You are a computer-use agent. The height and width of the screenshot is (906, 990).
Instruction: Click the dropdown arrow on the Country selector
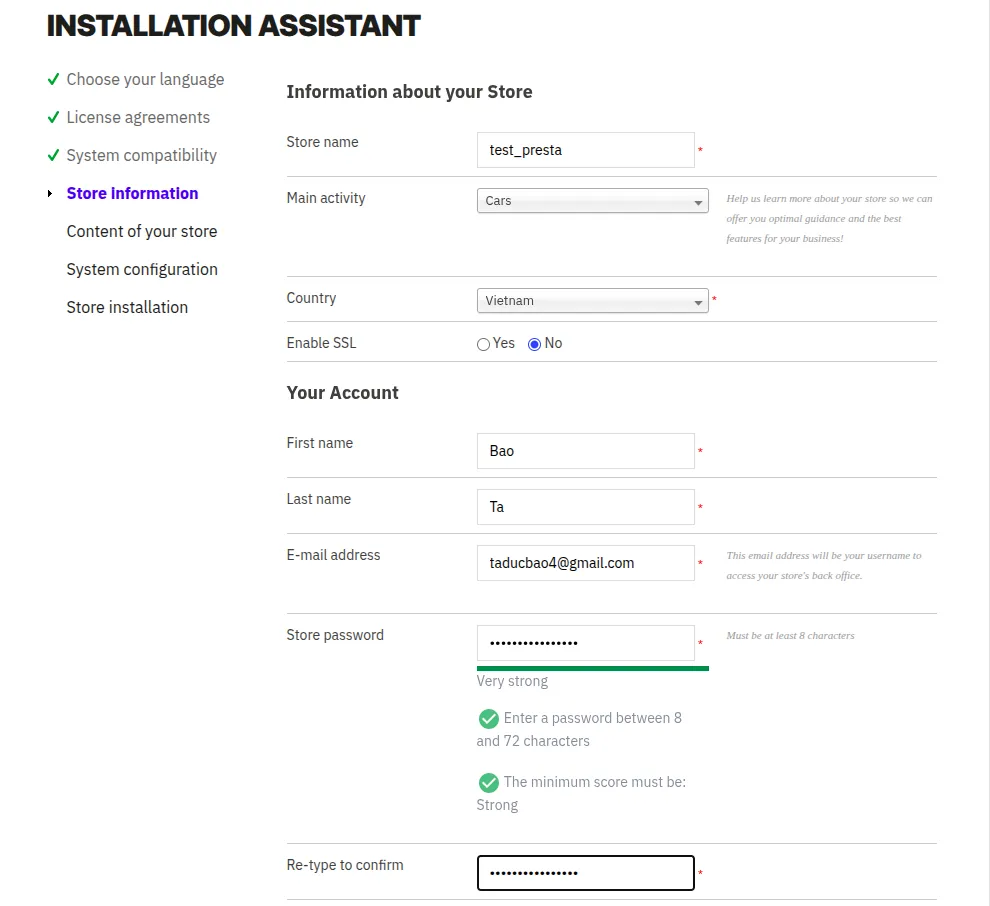click(x=699, y=300)
